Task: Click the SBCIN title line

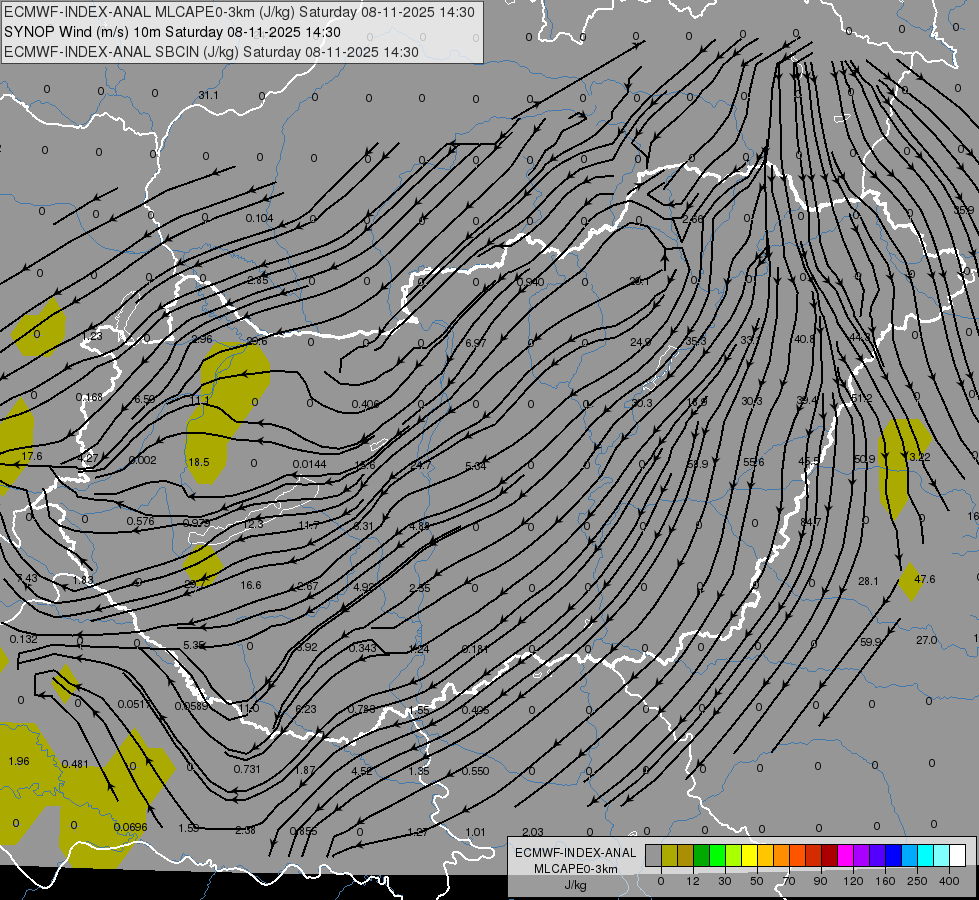Action: (x=211, y=52)
